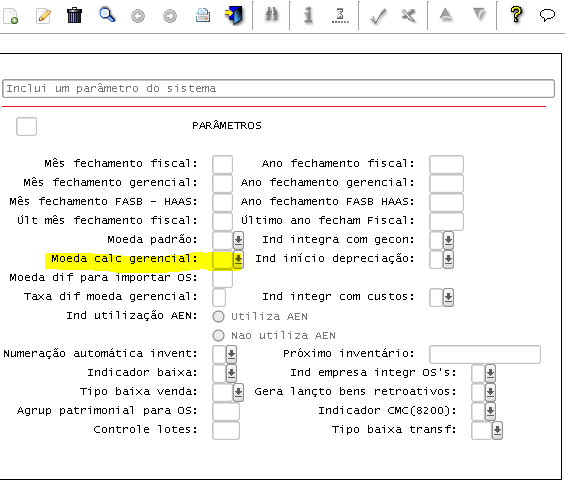Open the Indicador baixa dropdown arrow
Image resolution: width=565 pixels, height=481 pixels.
coord(231,374)
